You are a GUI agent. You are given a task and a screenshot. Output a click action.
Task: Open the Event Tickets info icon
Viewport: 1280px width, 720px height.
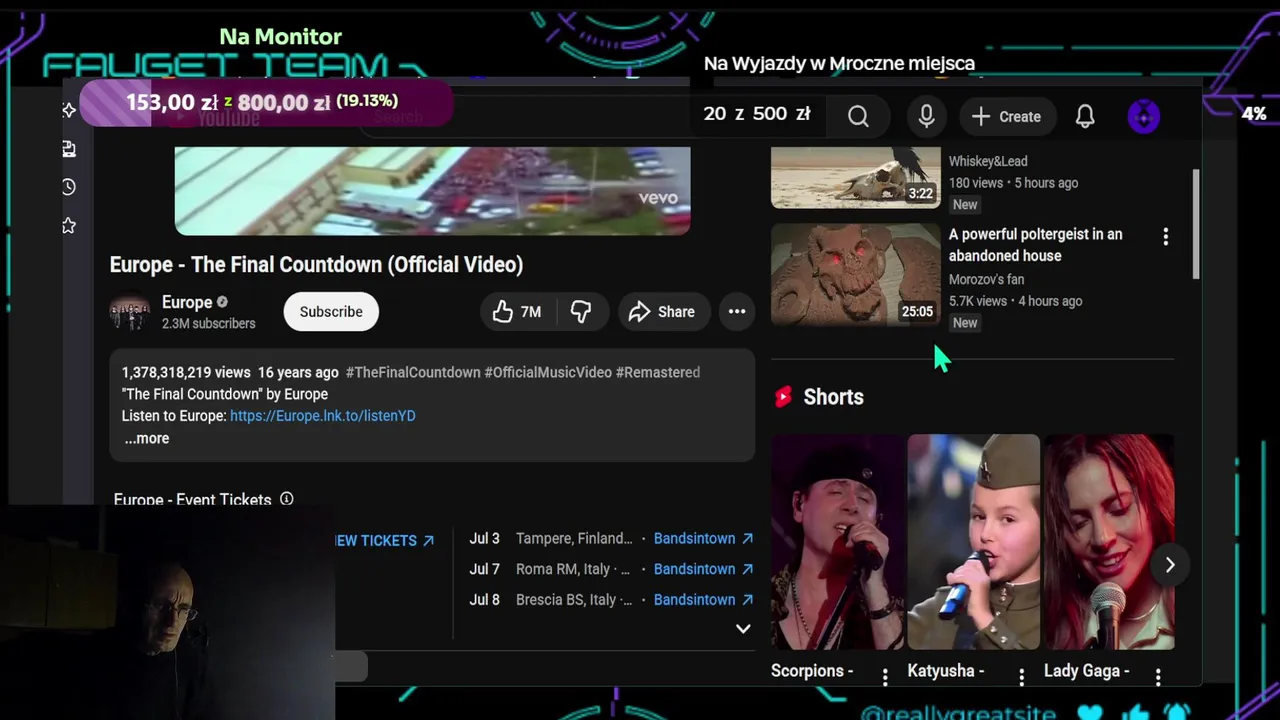coord(286,498)
